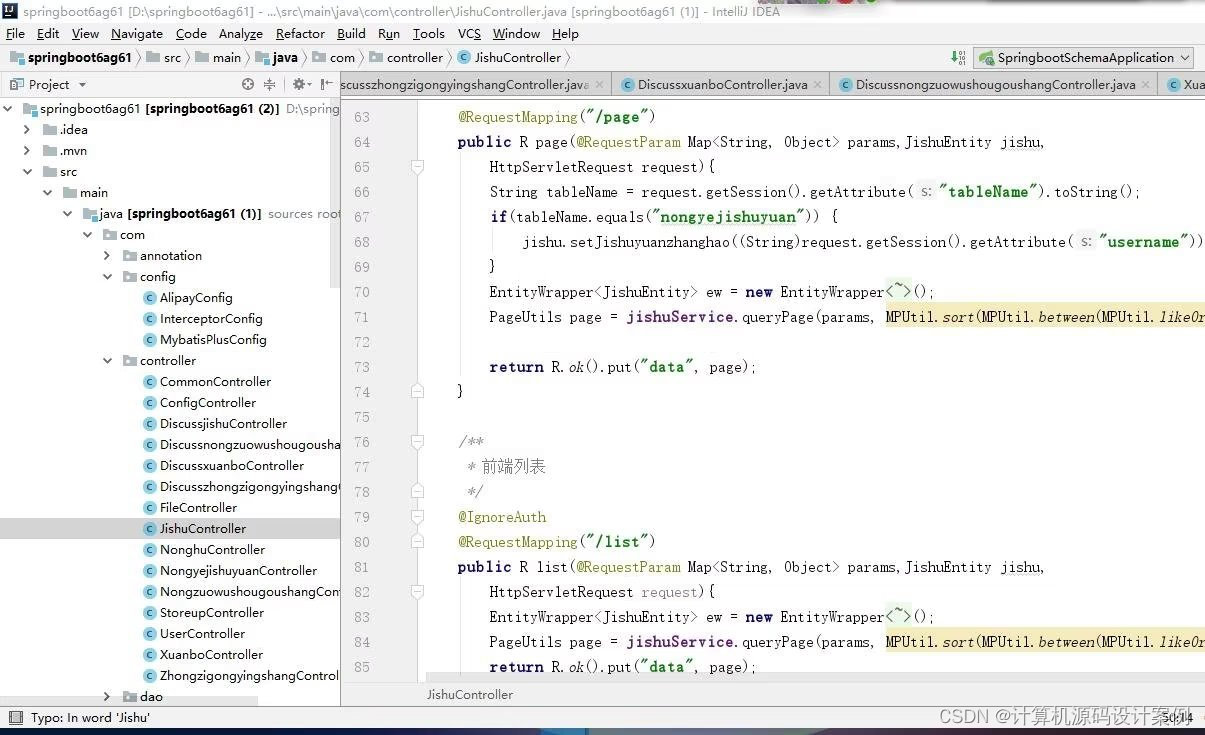Viewport: 1205px width, 735px height.
Task: Click the hide Project panel icon
Action: tap(323, 84)
